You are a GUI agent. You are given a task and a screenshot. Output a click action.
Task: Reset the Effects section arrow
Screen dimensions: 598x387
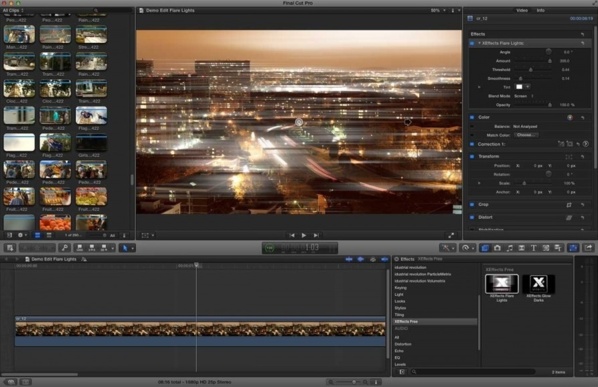pyautogui.click(x=582, y=34)
